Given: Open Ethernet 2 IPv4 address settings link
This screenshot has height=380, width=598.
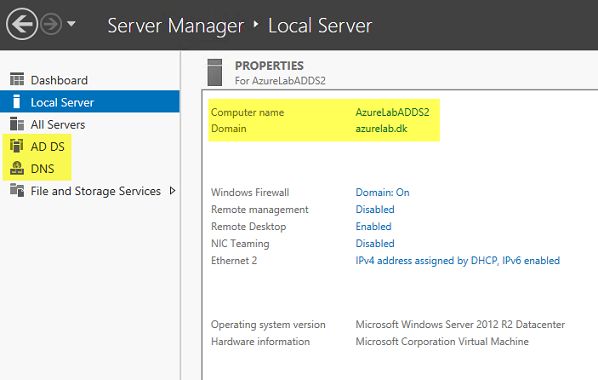Looking at the screenshot, I should (x=458, y=261).
